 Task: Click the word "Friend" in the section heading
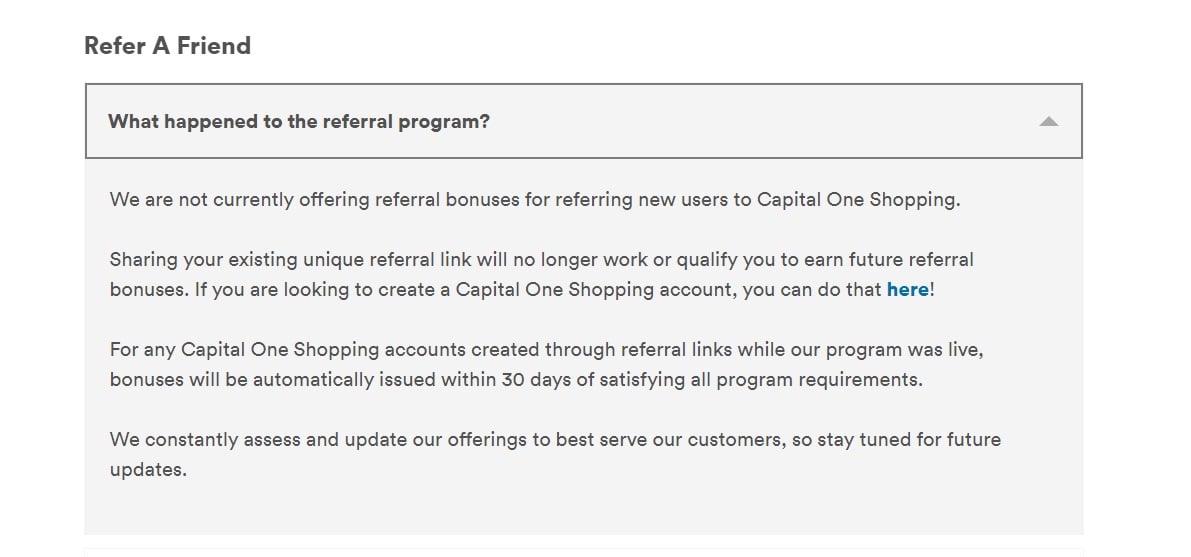(213, 46)
